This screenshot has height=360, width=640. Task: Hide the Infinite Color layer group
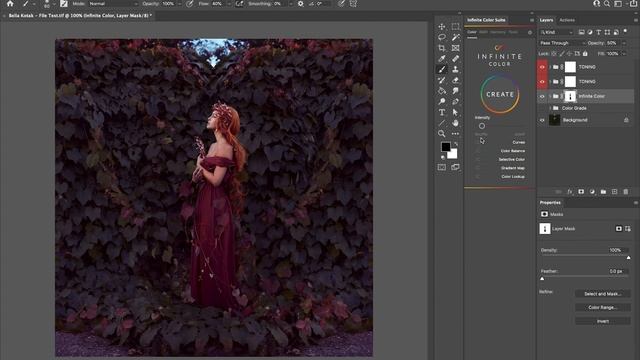click(542, 96)
